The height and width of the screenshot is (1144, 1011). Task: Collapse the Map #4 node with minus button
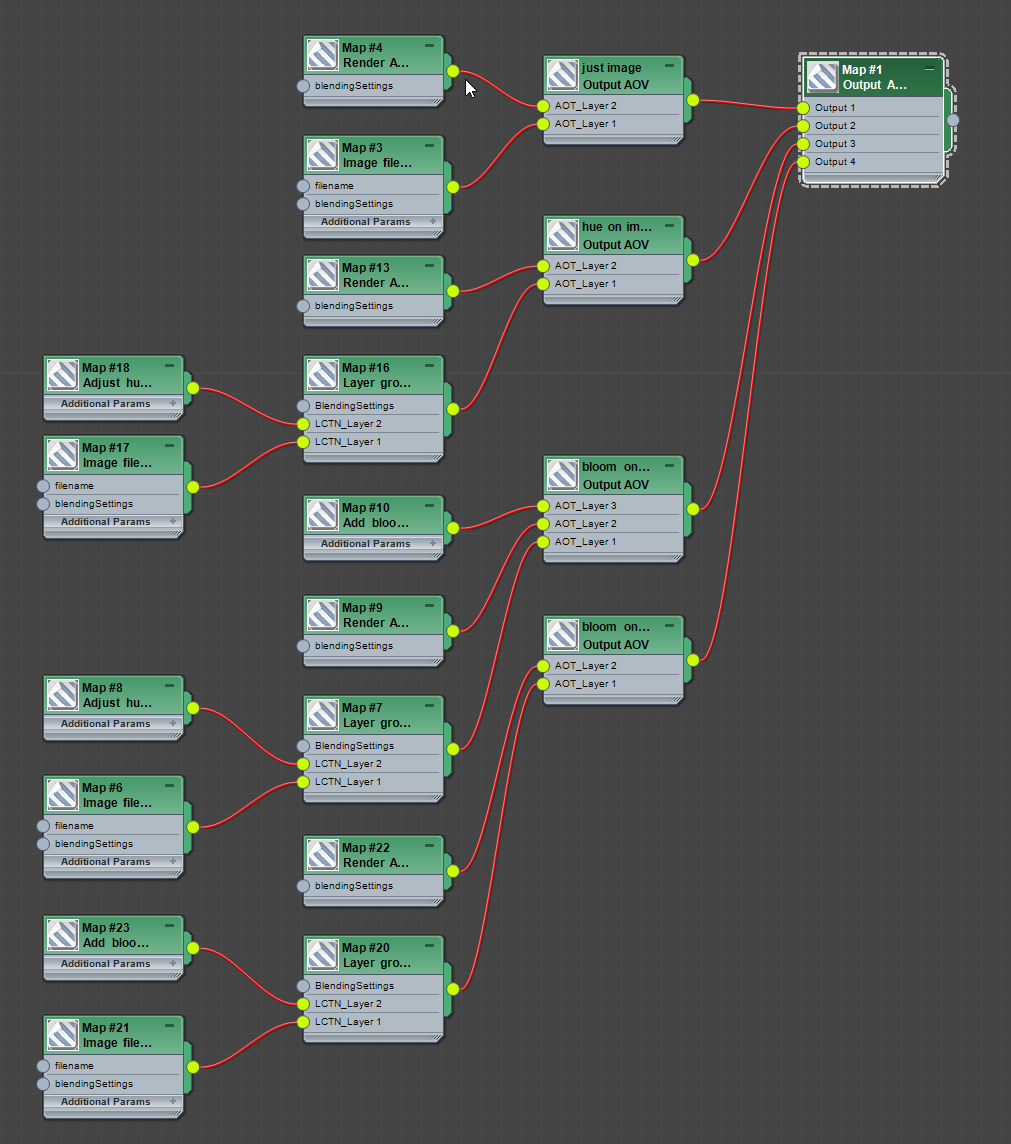point(430,45)
